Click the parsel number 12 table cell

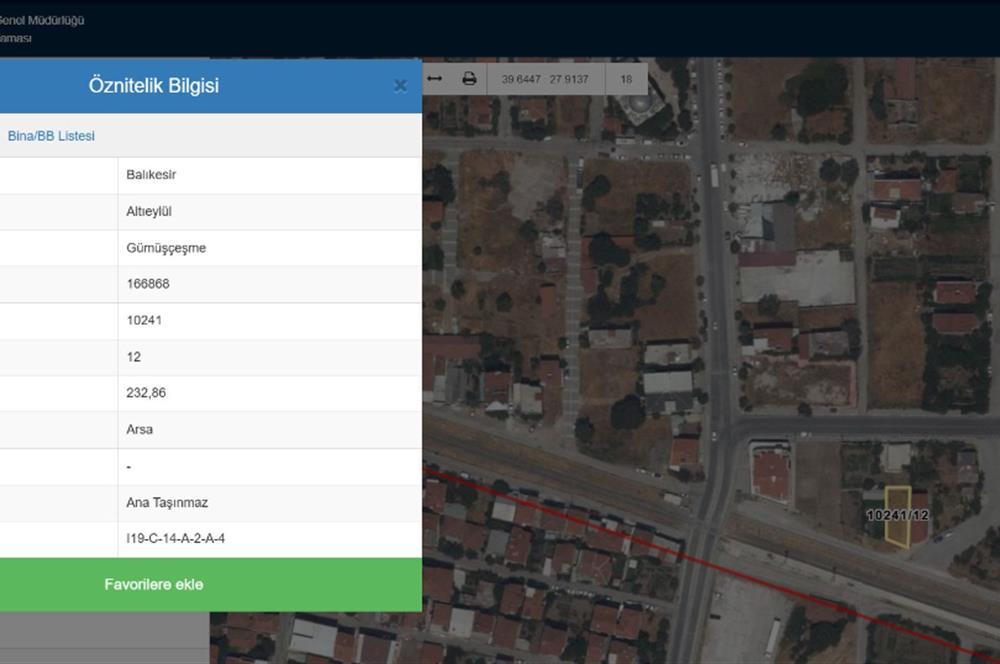tap(134, 357)
